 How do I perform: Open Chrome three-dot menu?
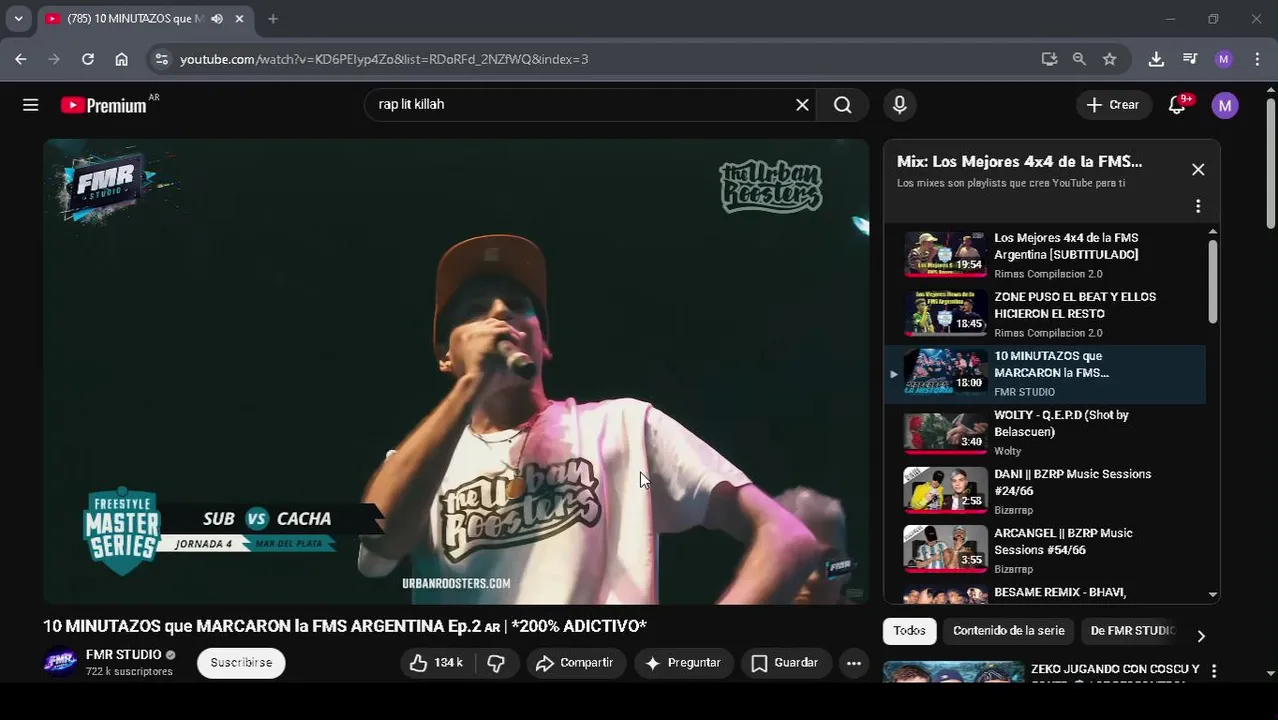[1256, 59]
